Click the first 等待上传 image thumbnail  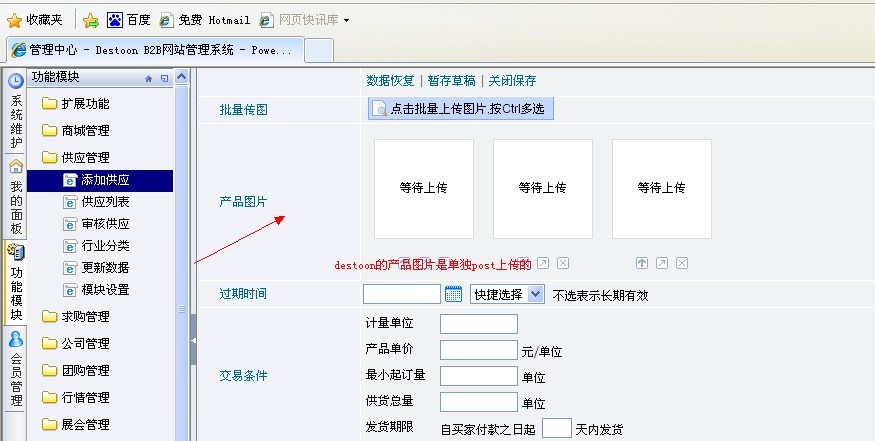423,188
